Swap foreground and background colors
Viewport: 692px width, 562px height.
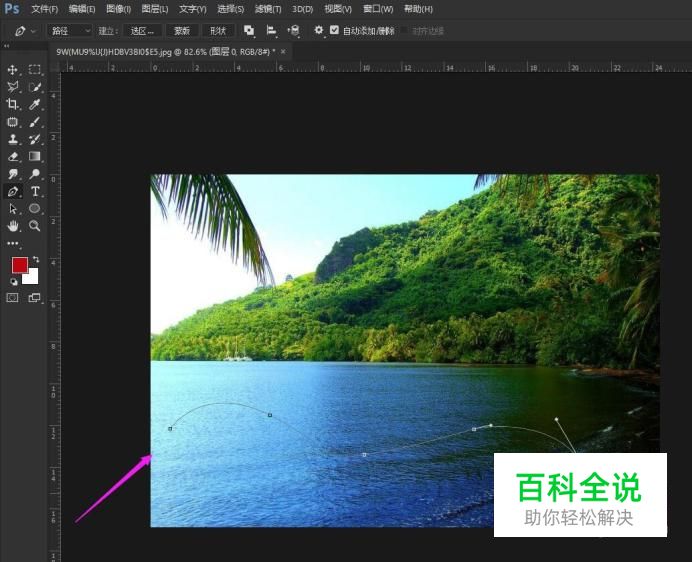(x=36, y=259)
